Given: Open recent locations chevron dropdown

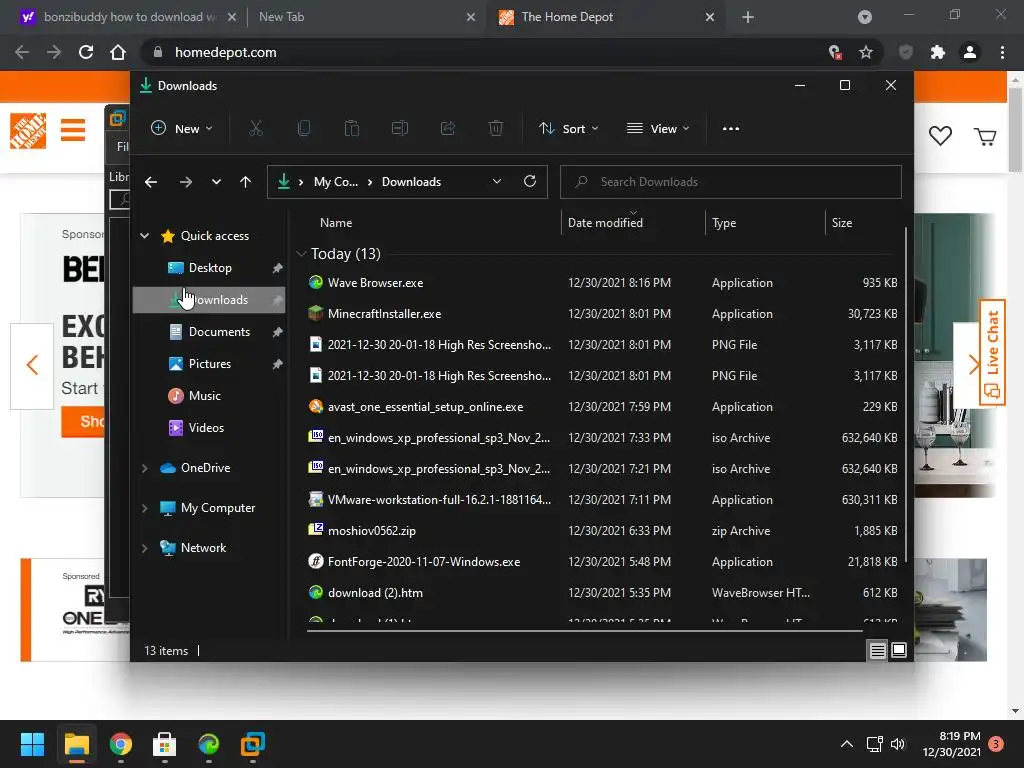Looking at the screenshot, I should [216, 182].
